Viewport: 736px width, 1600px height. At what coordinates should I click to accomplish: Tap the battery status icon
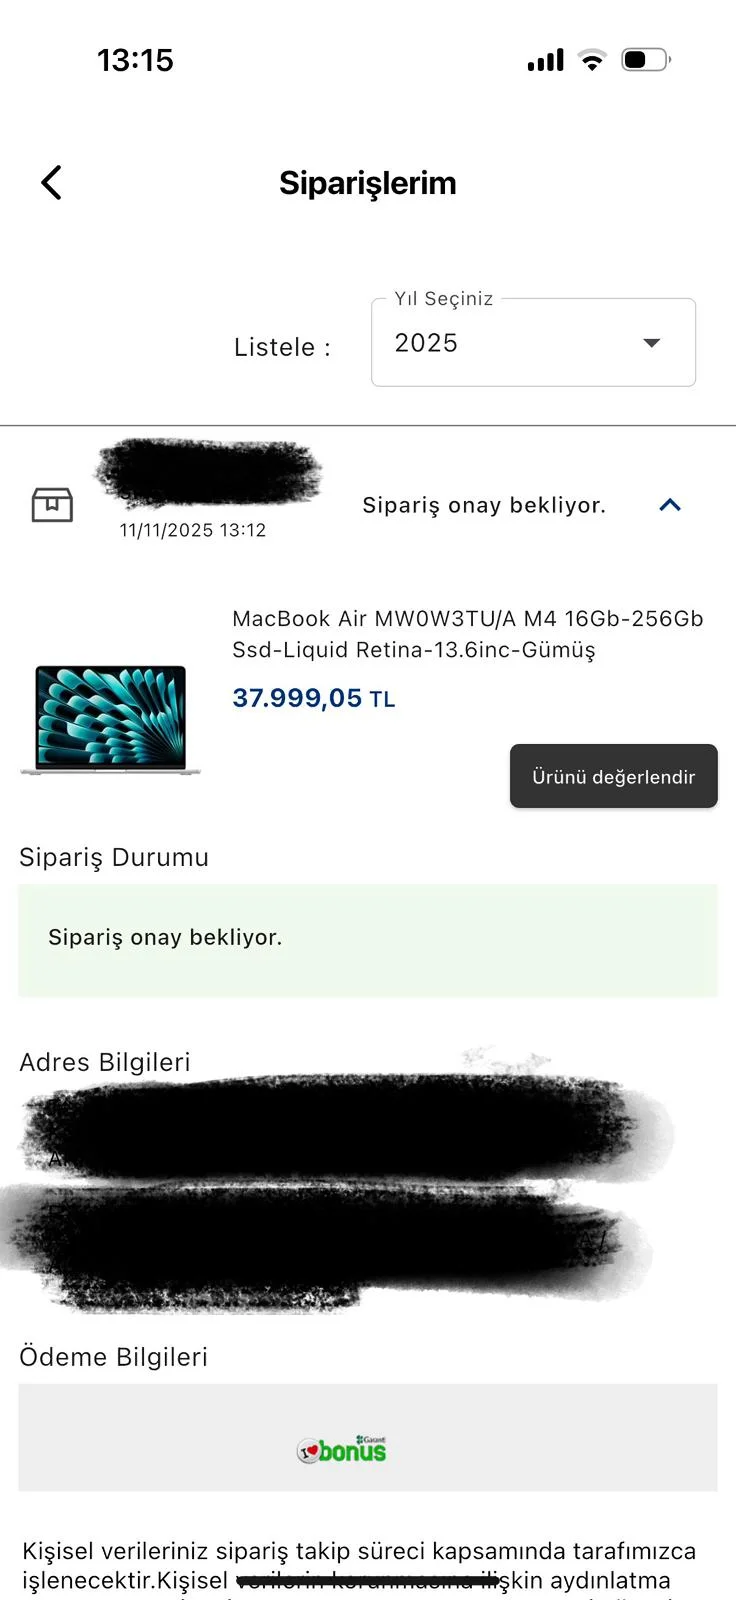pos(646,60)
